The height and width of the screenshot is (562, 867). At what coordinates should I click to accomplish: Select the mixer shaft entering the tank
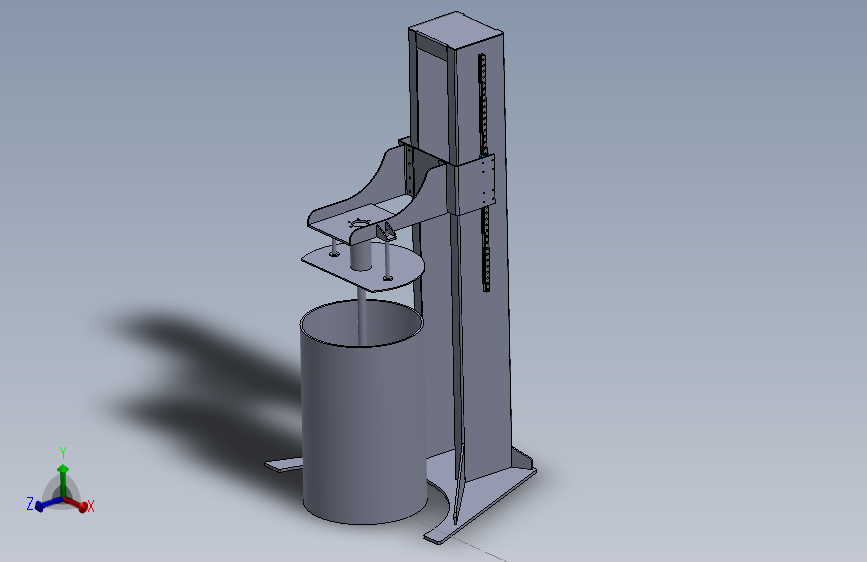pyautogui.click(x=362, y=316)
